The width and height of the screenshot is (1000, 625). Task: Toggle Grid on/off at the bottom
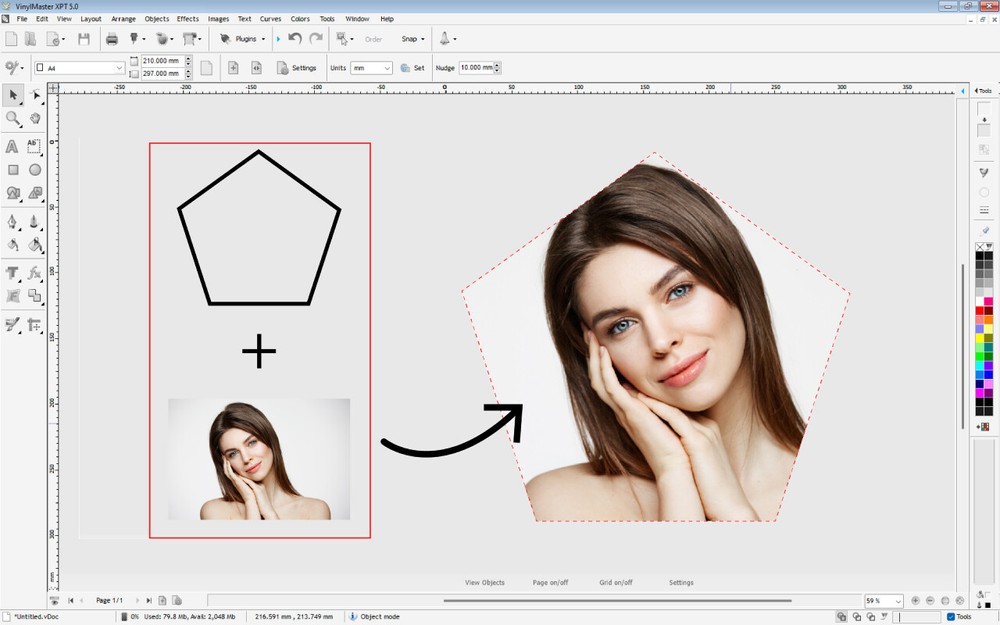pos(616,582)
